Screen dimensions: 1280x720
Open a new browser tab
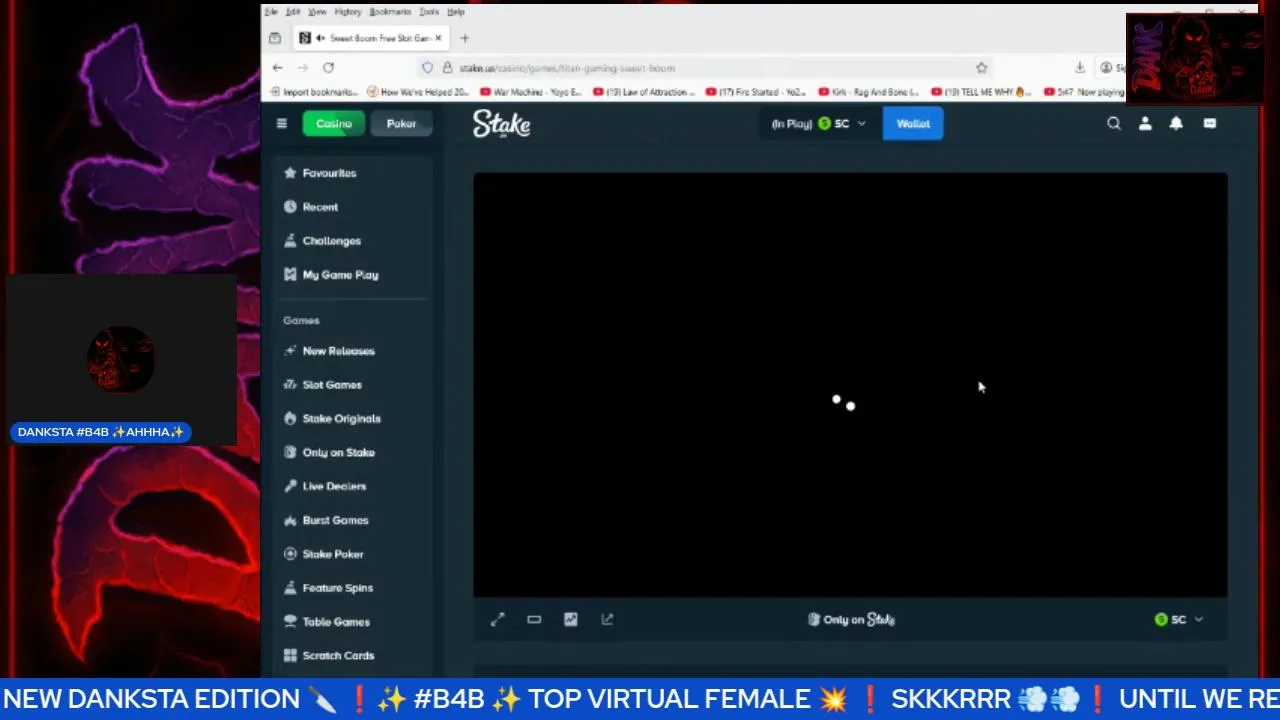[x=464, y=38]
